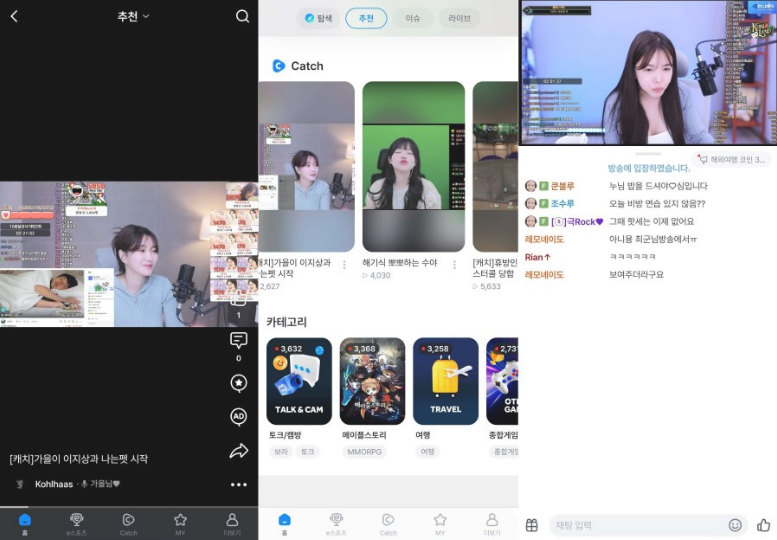777x540 pixels.
Task: Open the 해기식 뽀뽀하는 수아 thumbnail
Action: pyautogui.click(x=414, y=167)
